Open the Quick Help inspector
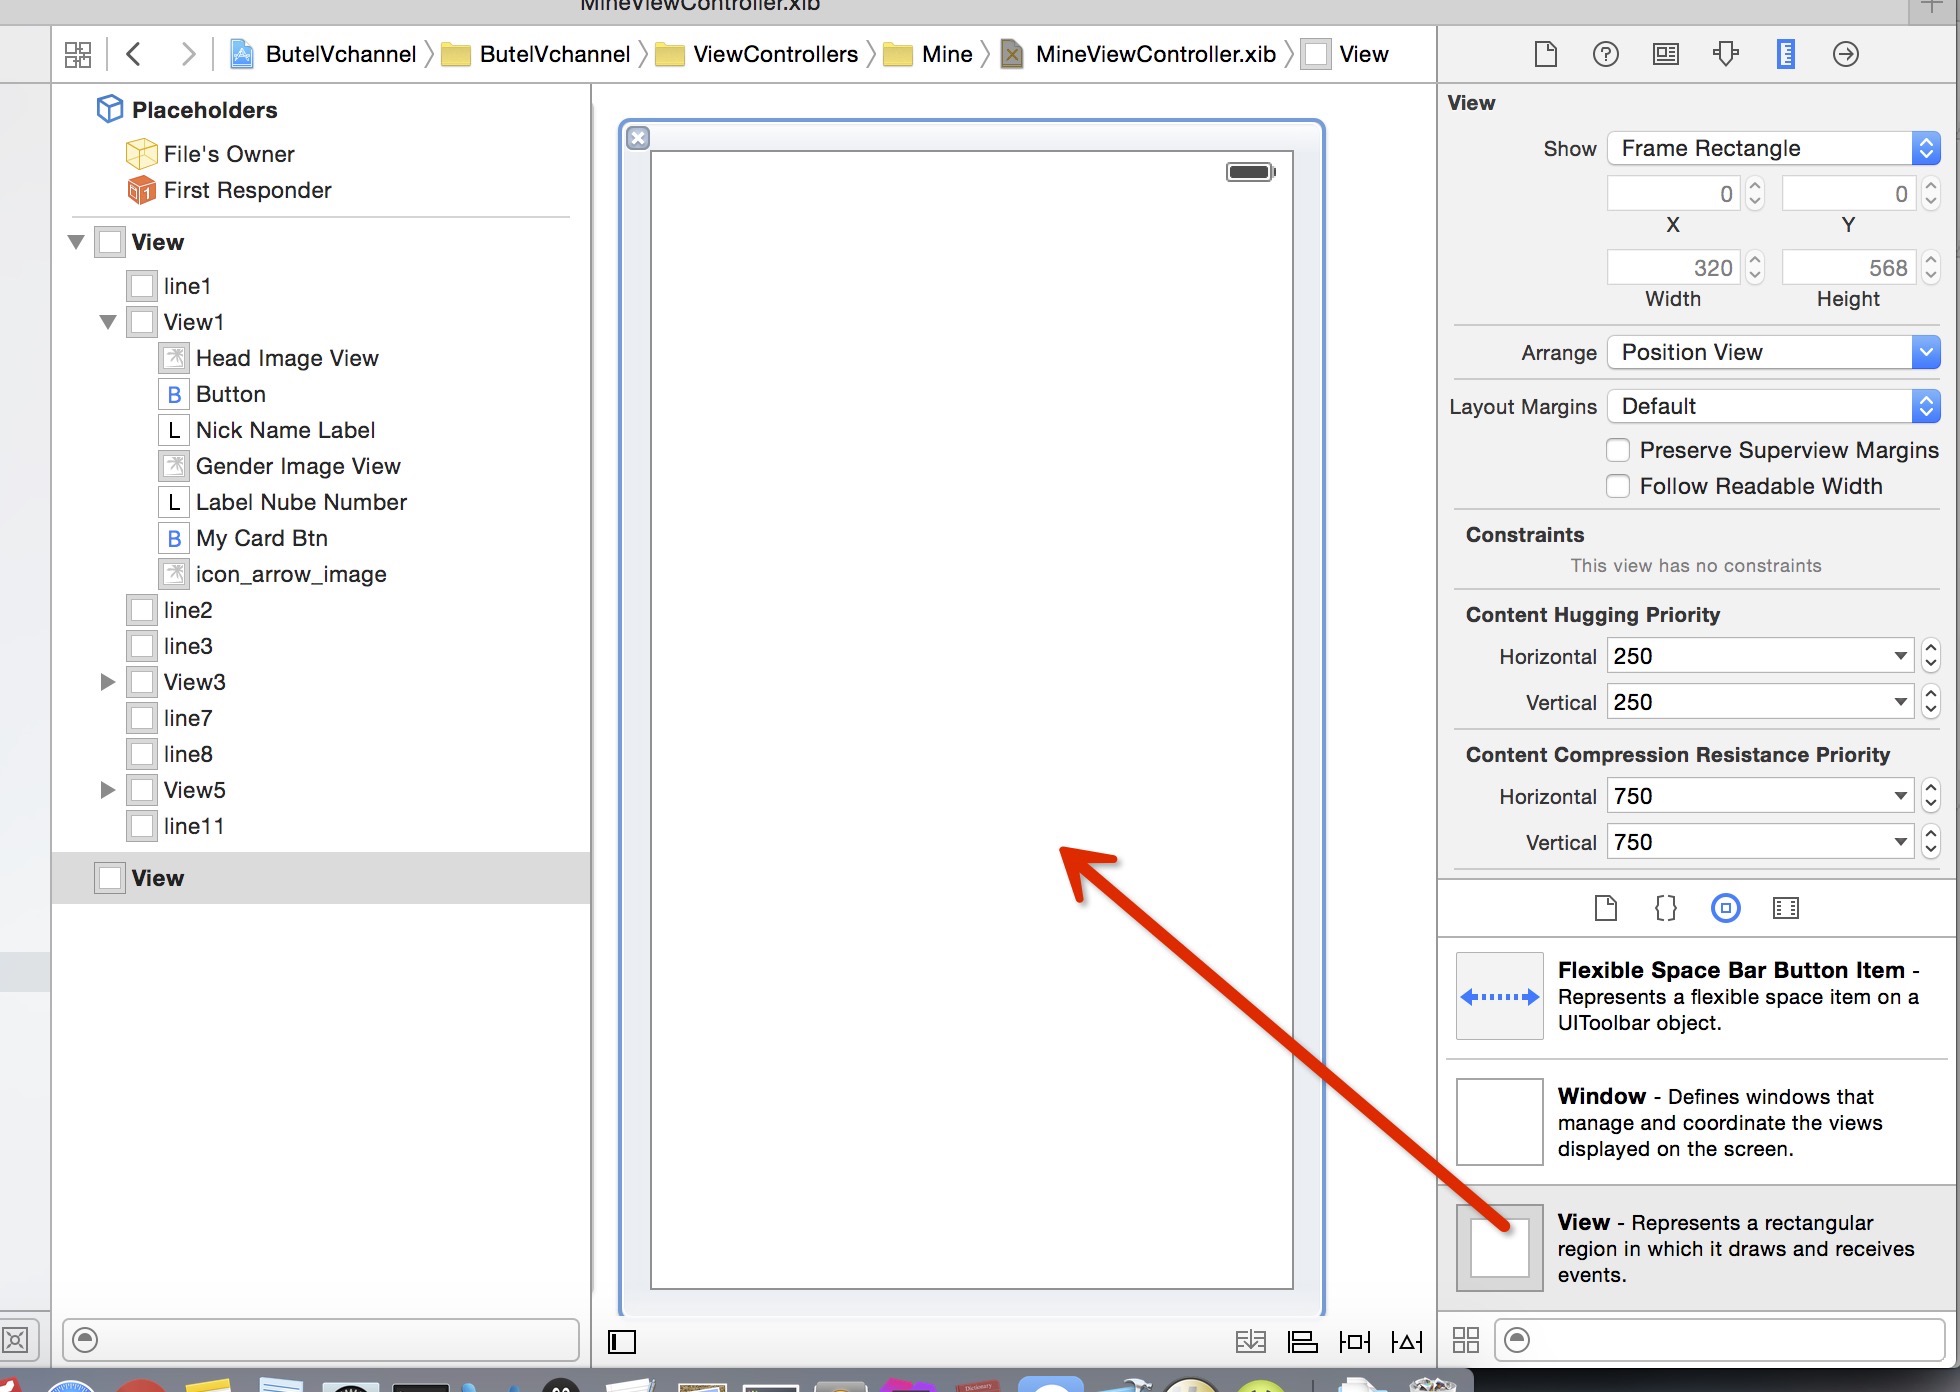Viewport: 1960px width, 1392px height. click(1605, 54)
